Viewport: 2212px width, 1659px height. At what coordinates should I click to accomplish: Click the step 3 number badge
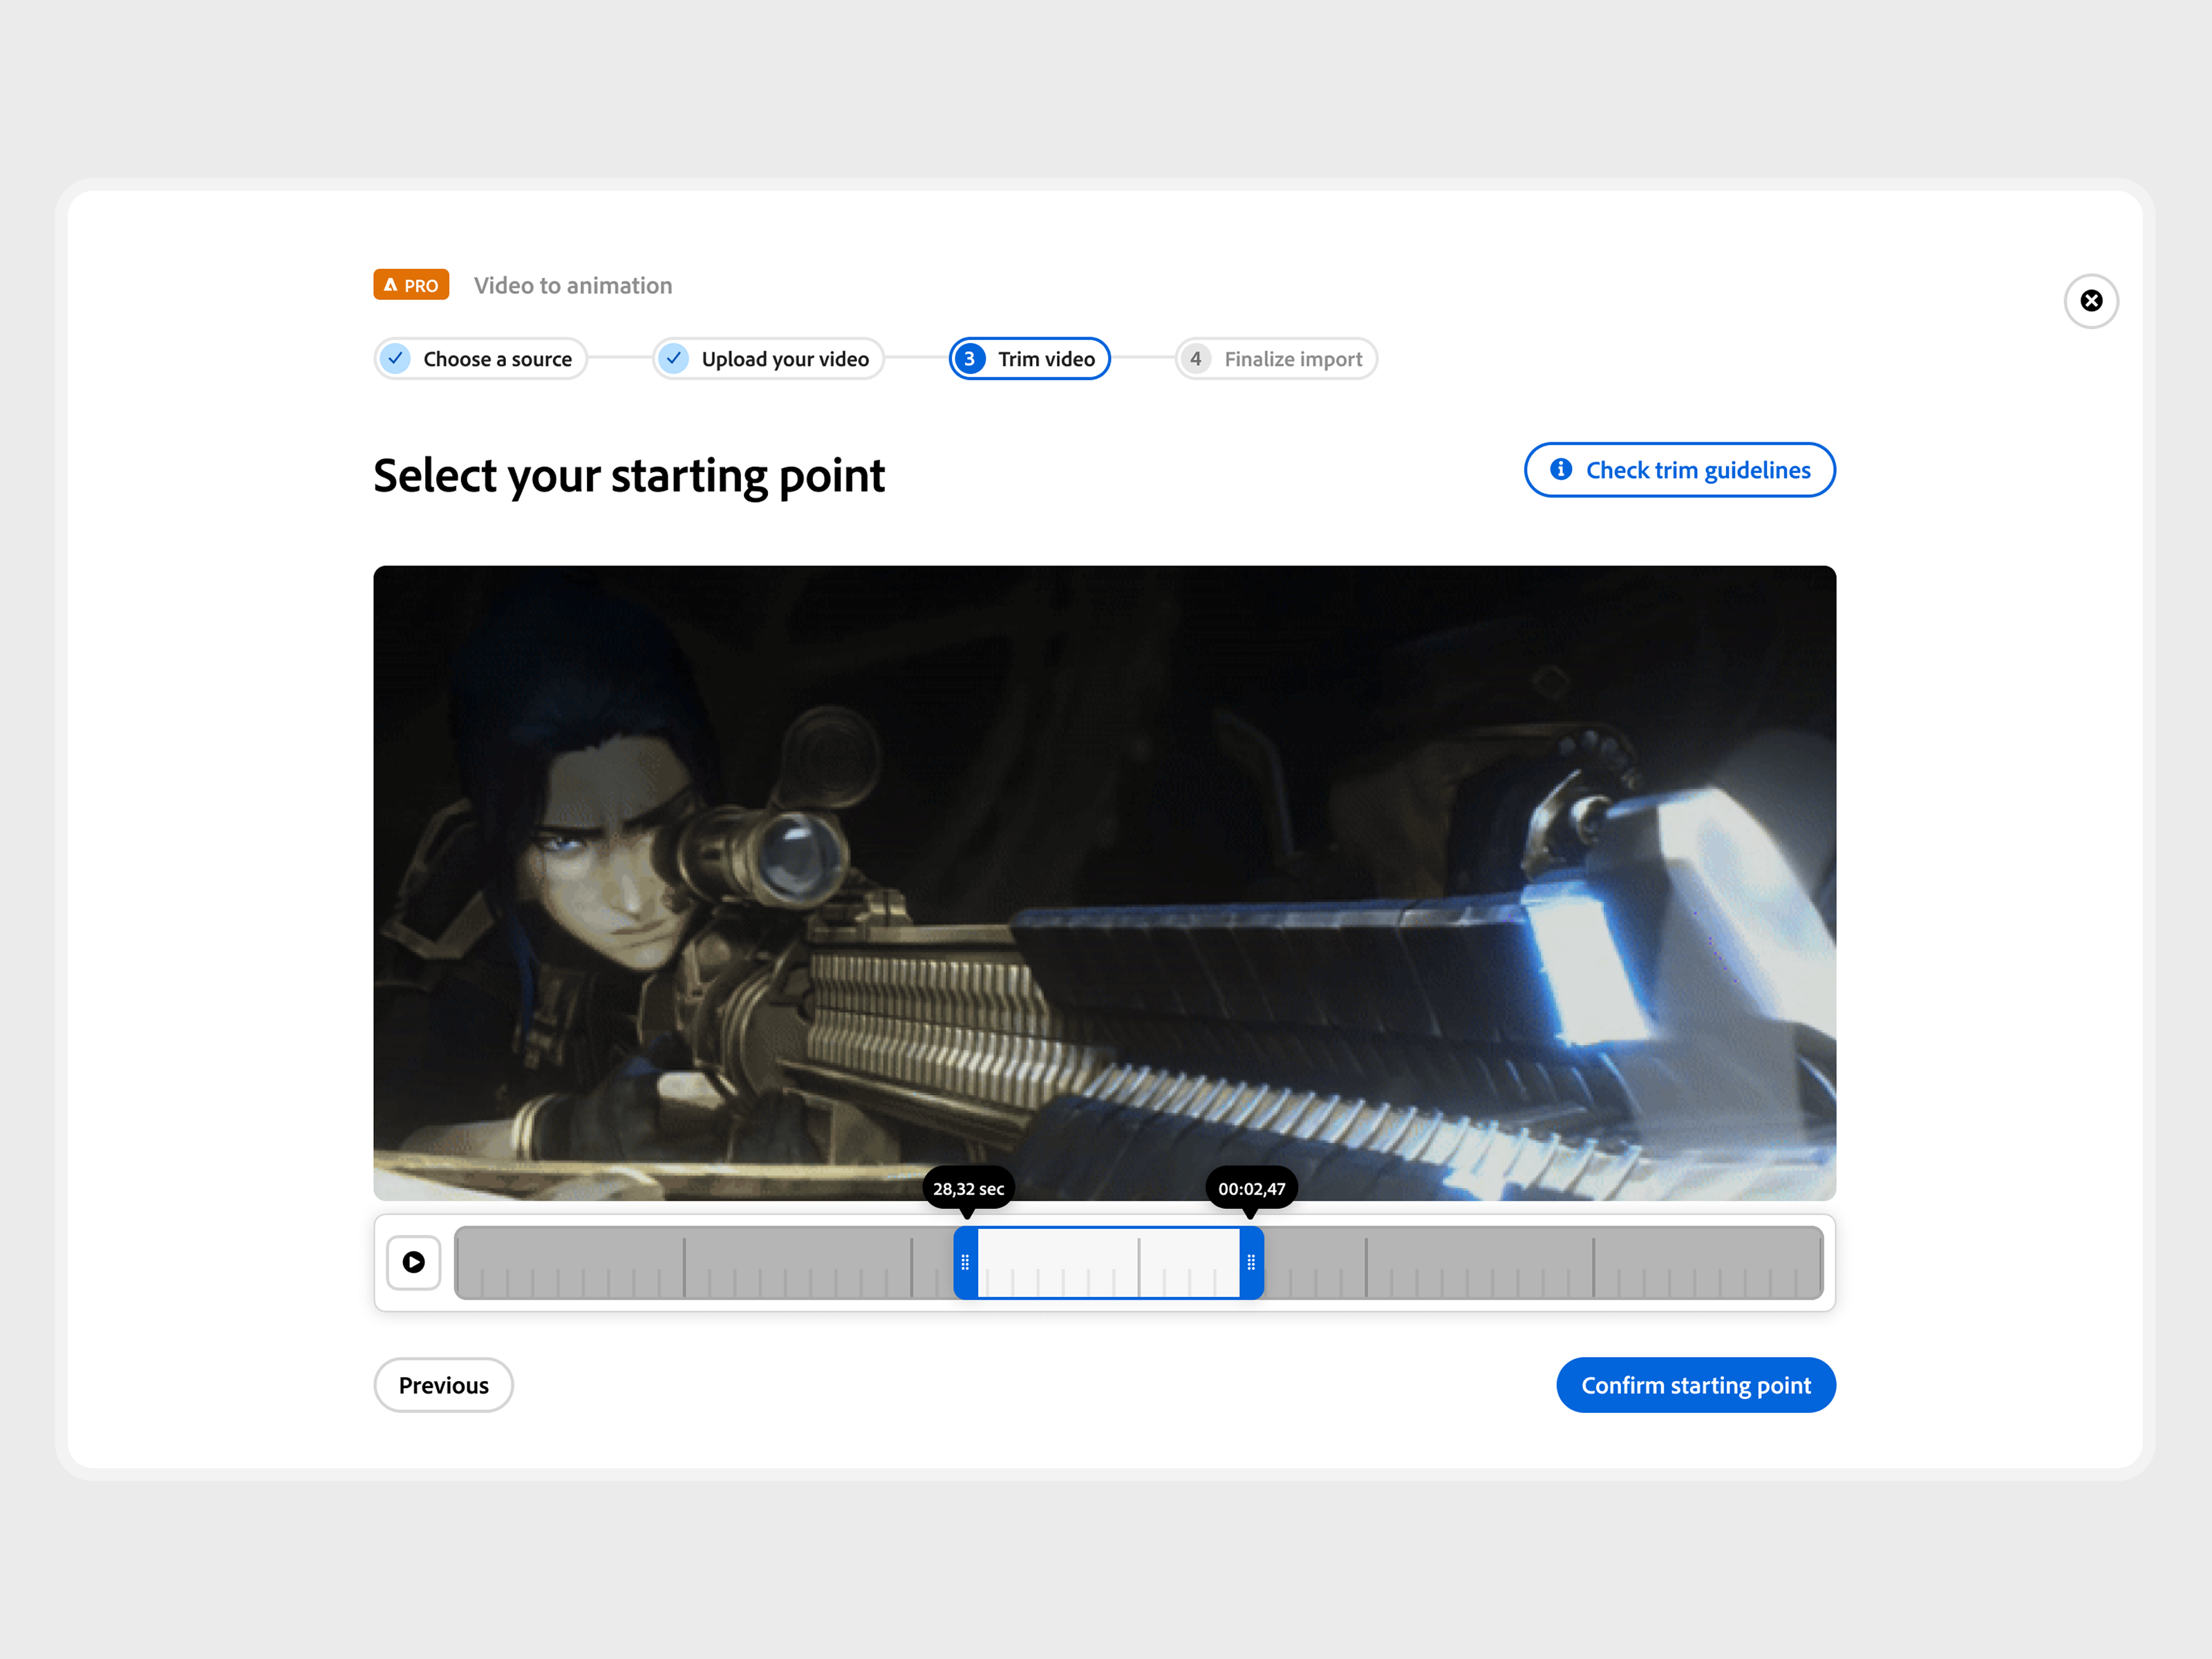tap(969, 359)
